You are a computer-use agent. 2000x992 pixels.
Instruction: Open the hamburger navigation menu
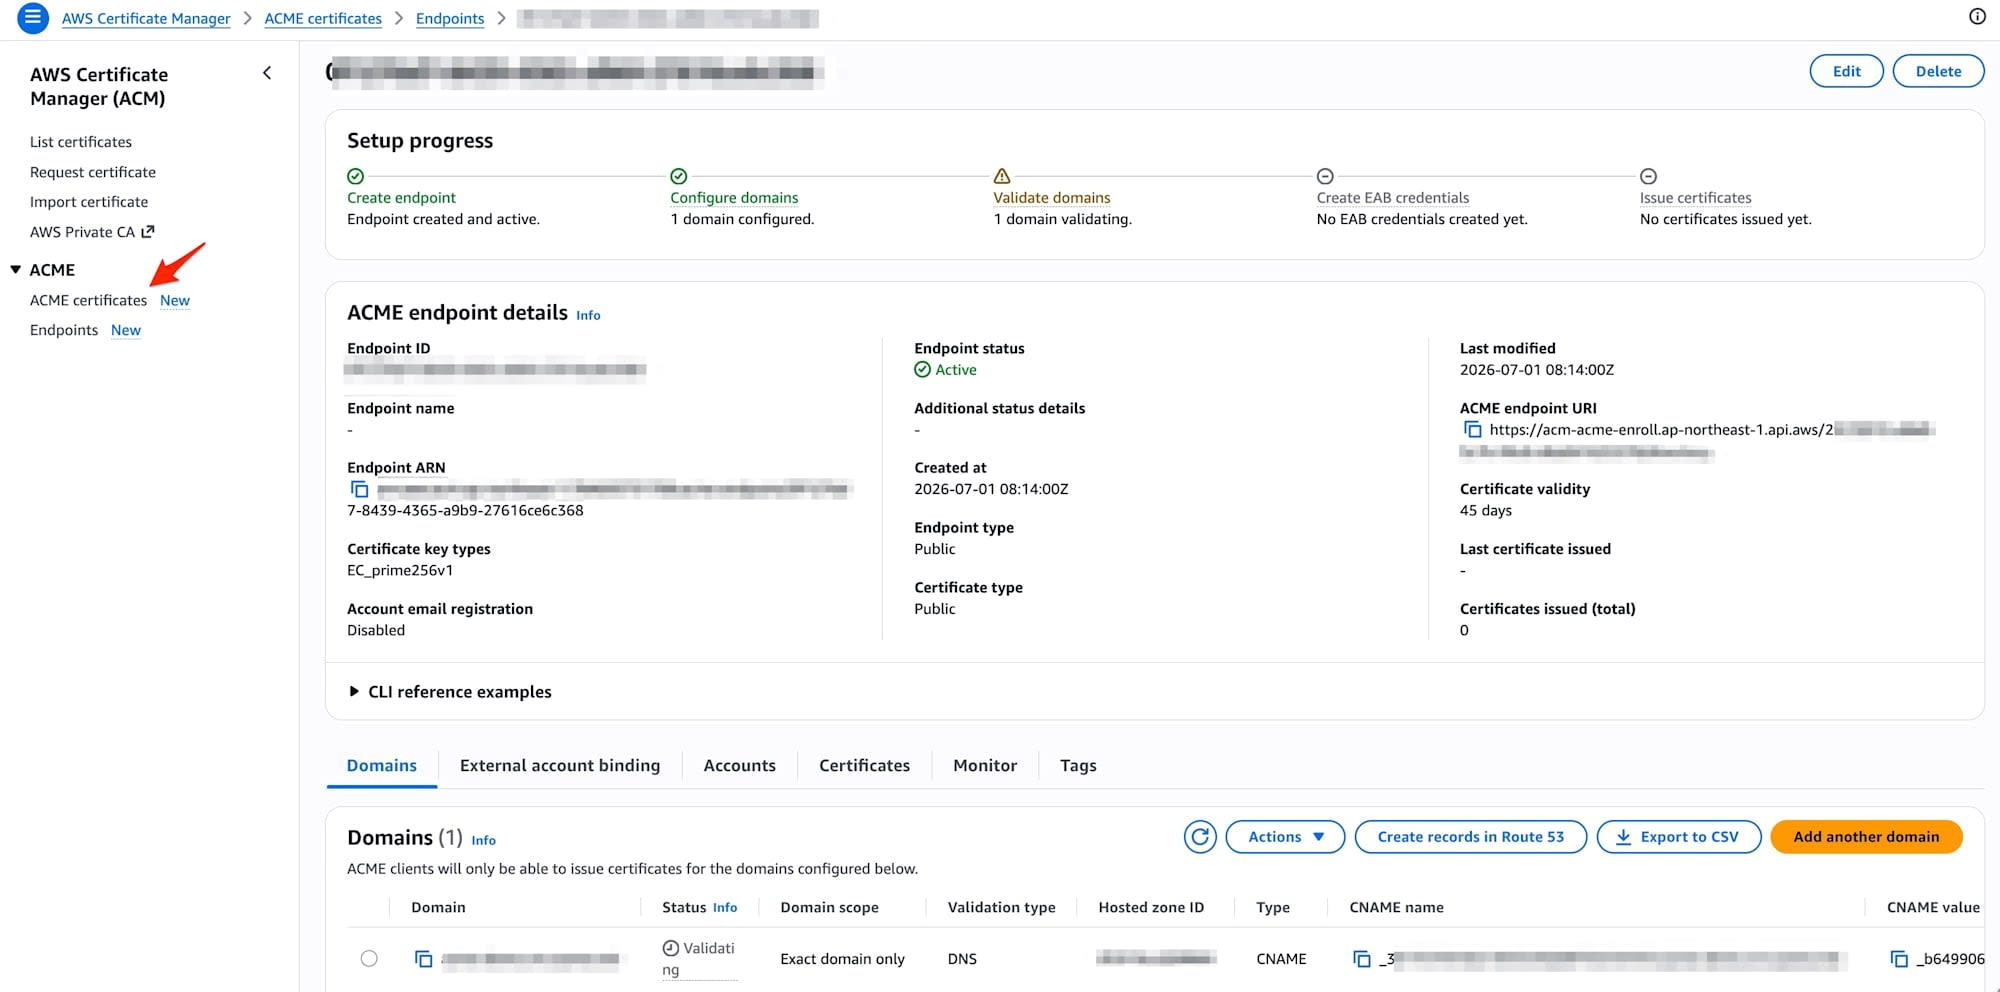pyautogui.click(x=33, y=18)
